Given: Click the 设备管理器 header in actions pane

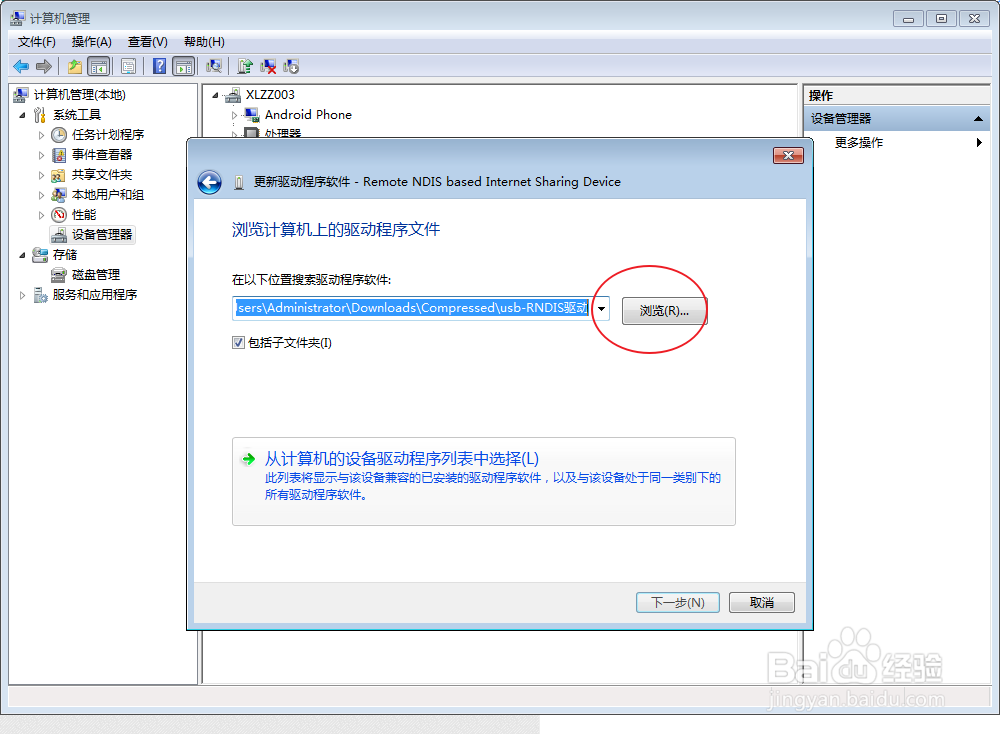Looking at the screenshot, I should pos(897,119).
